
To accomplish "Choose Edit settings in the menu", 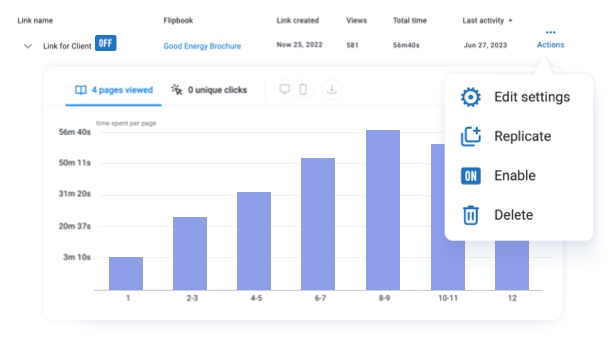I will coord(532,97).
